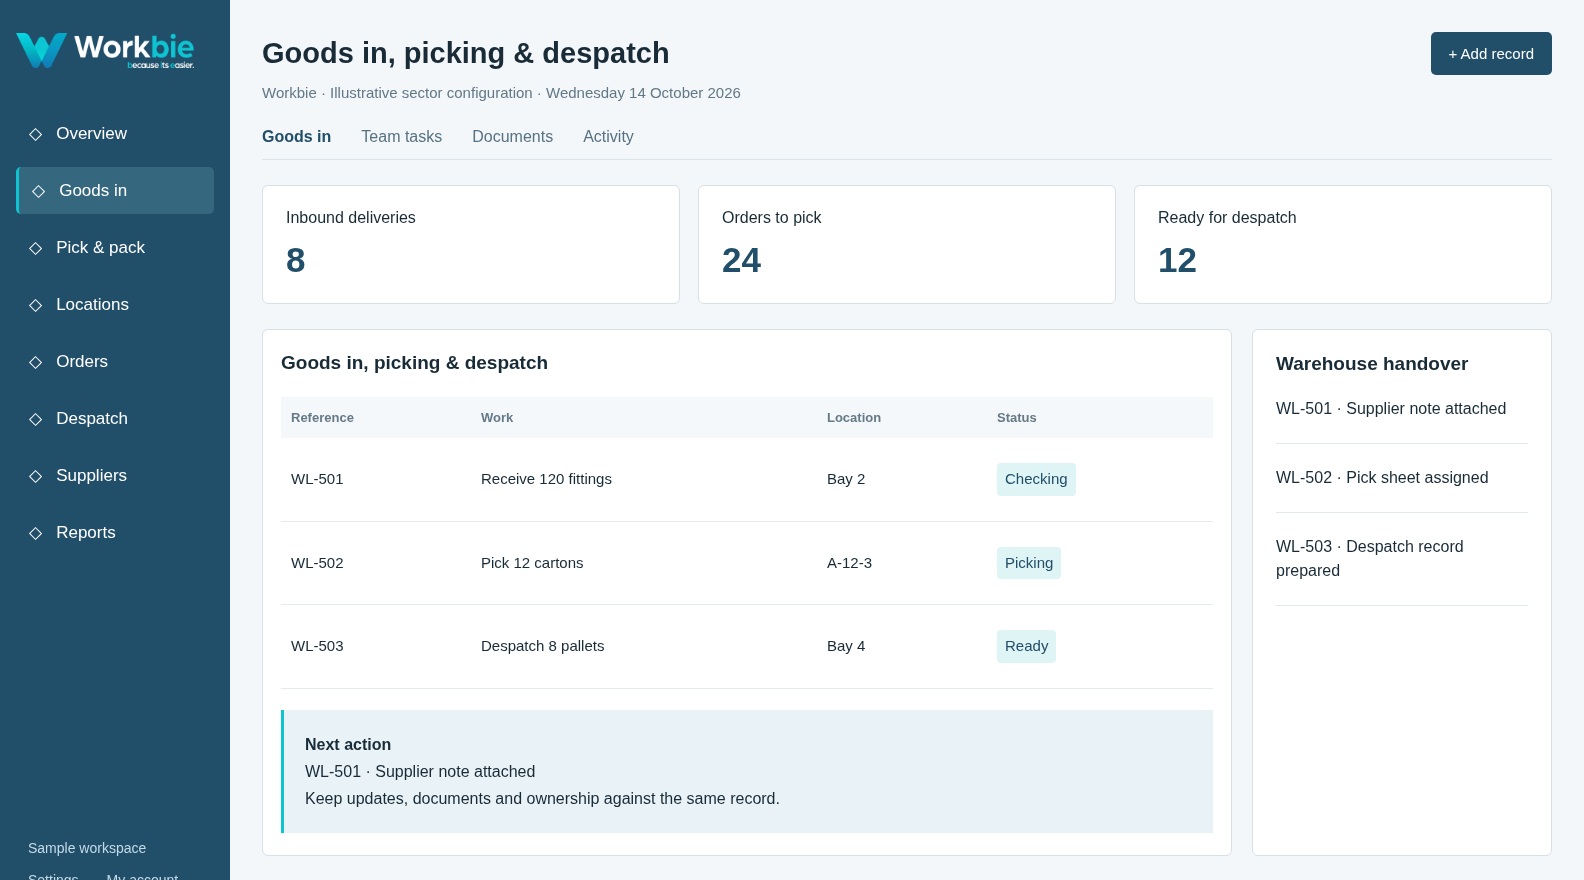This screenshot has width=1584, height=880.
Task: Switch to the Documents tab
Action: tap(512, 137)
